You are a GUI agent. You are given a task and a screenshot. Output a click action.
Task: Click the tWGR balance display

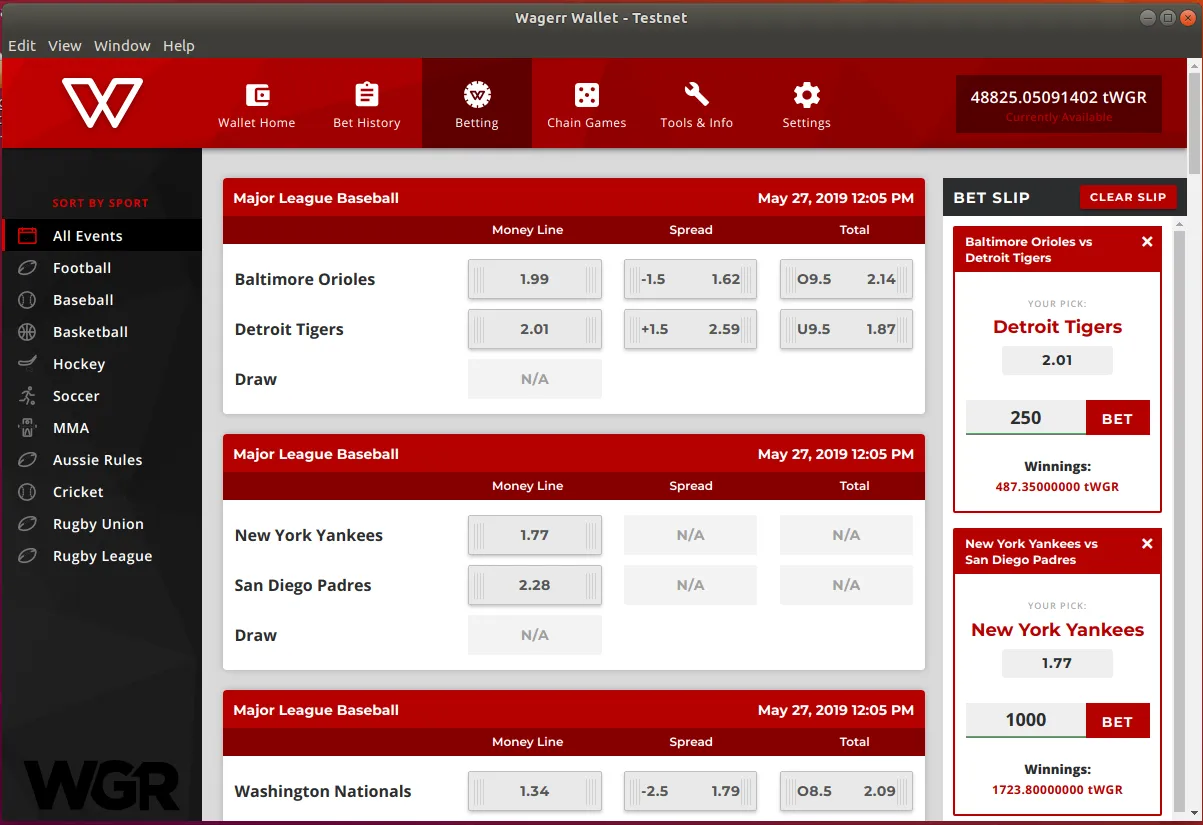point(1059,104)
